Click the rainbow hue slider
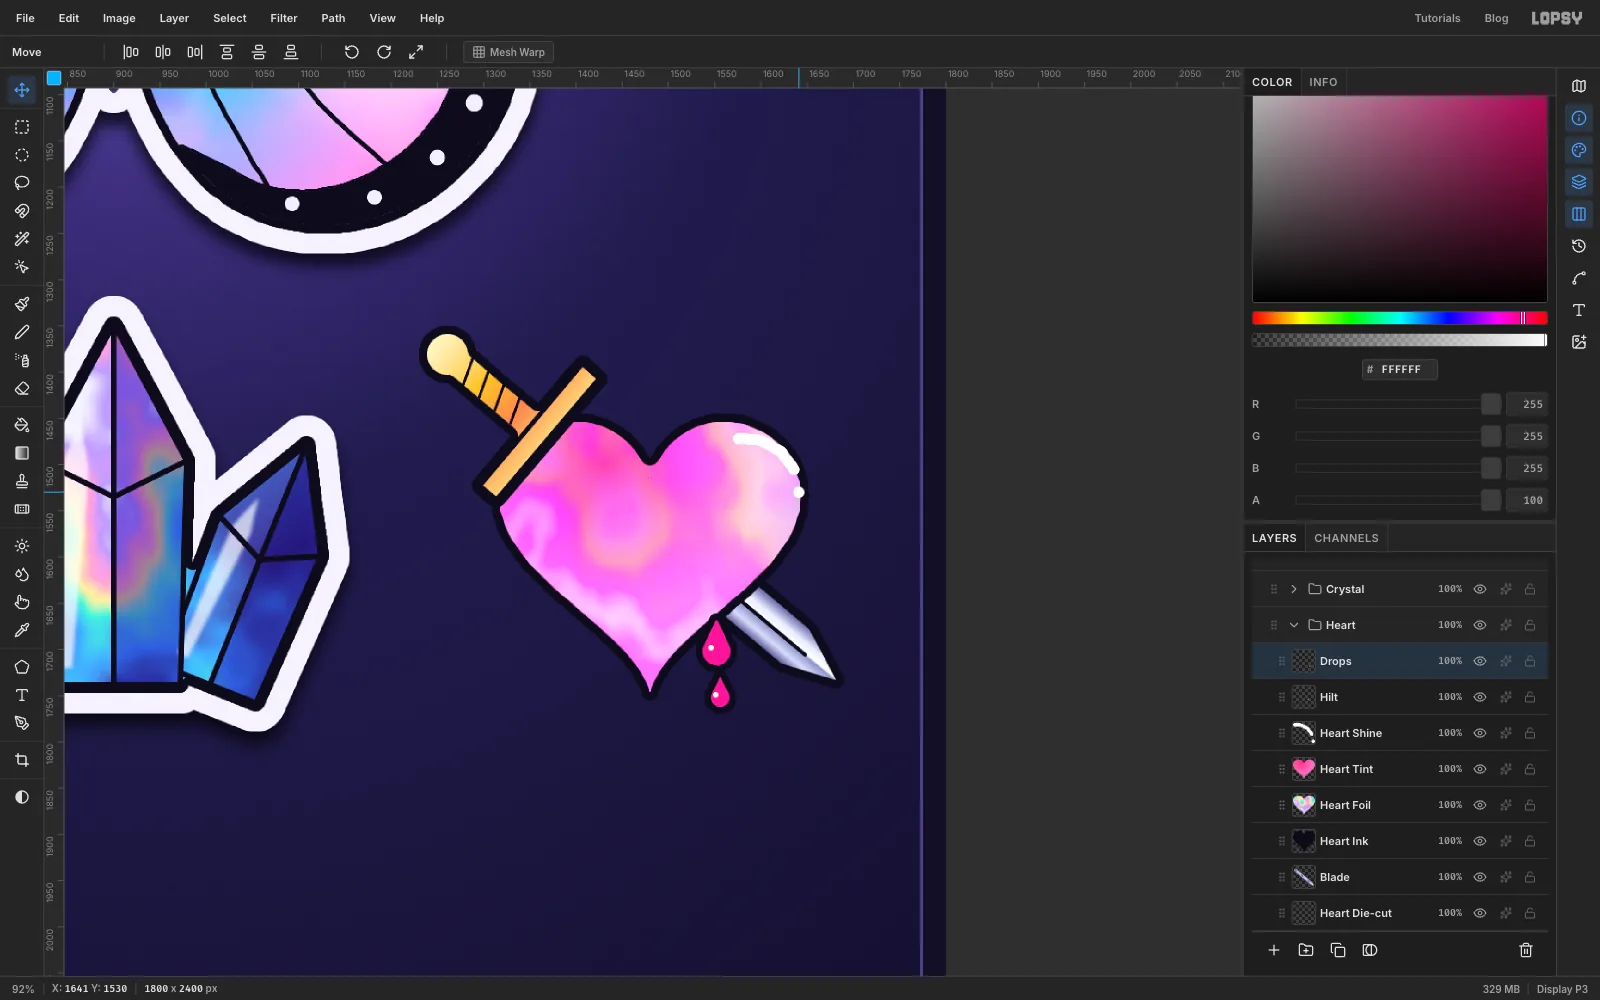 pyautogui.click(x=1400, y=318)
